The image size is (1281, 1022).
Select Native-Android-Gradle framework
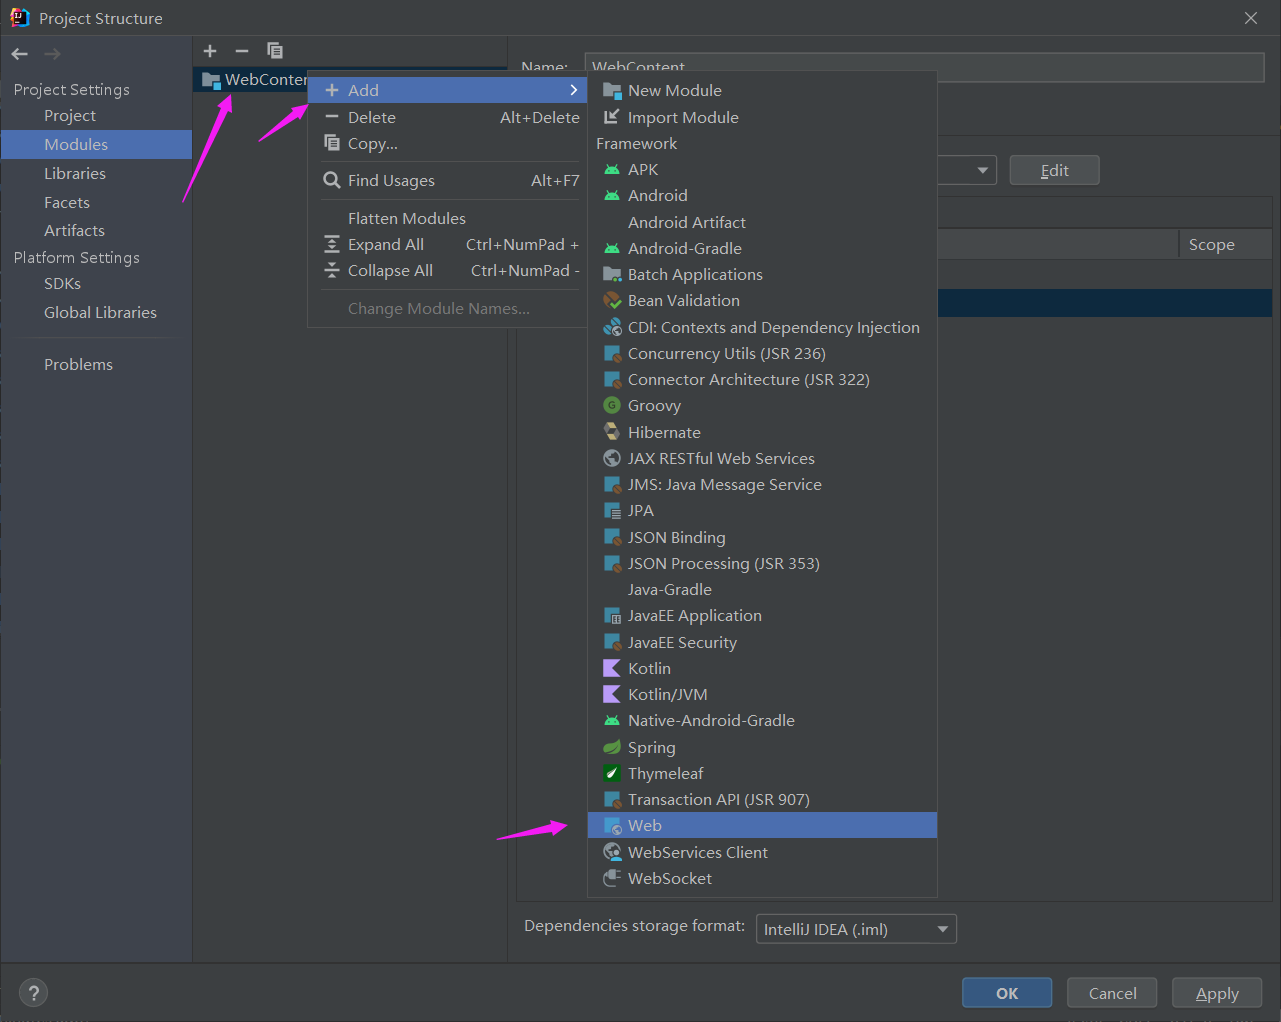point(762,721)
